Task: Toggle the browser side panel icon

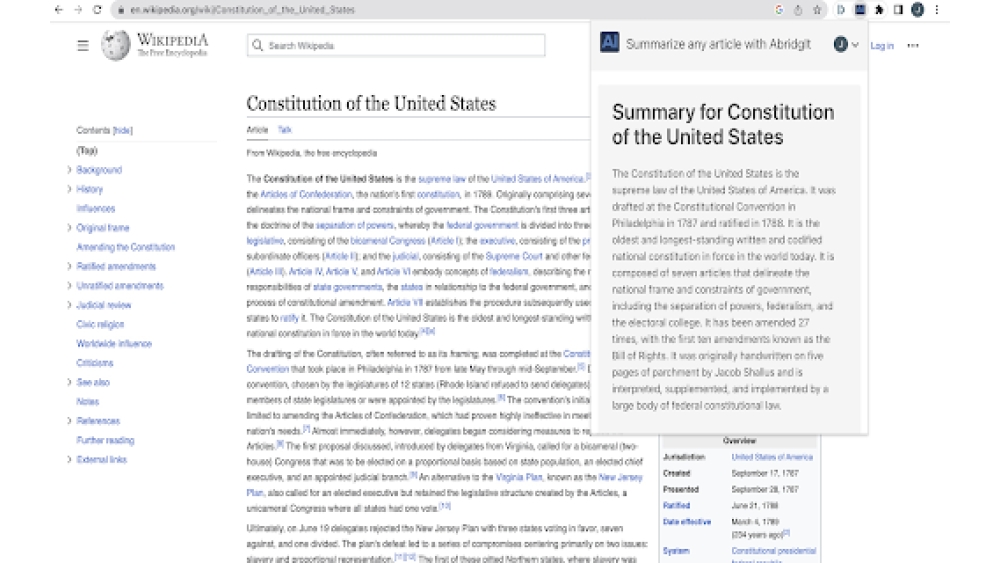Action: (x=898, y=10)
